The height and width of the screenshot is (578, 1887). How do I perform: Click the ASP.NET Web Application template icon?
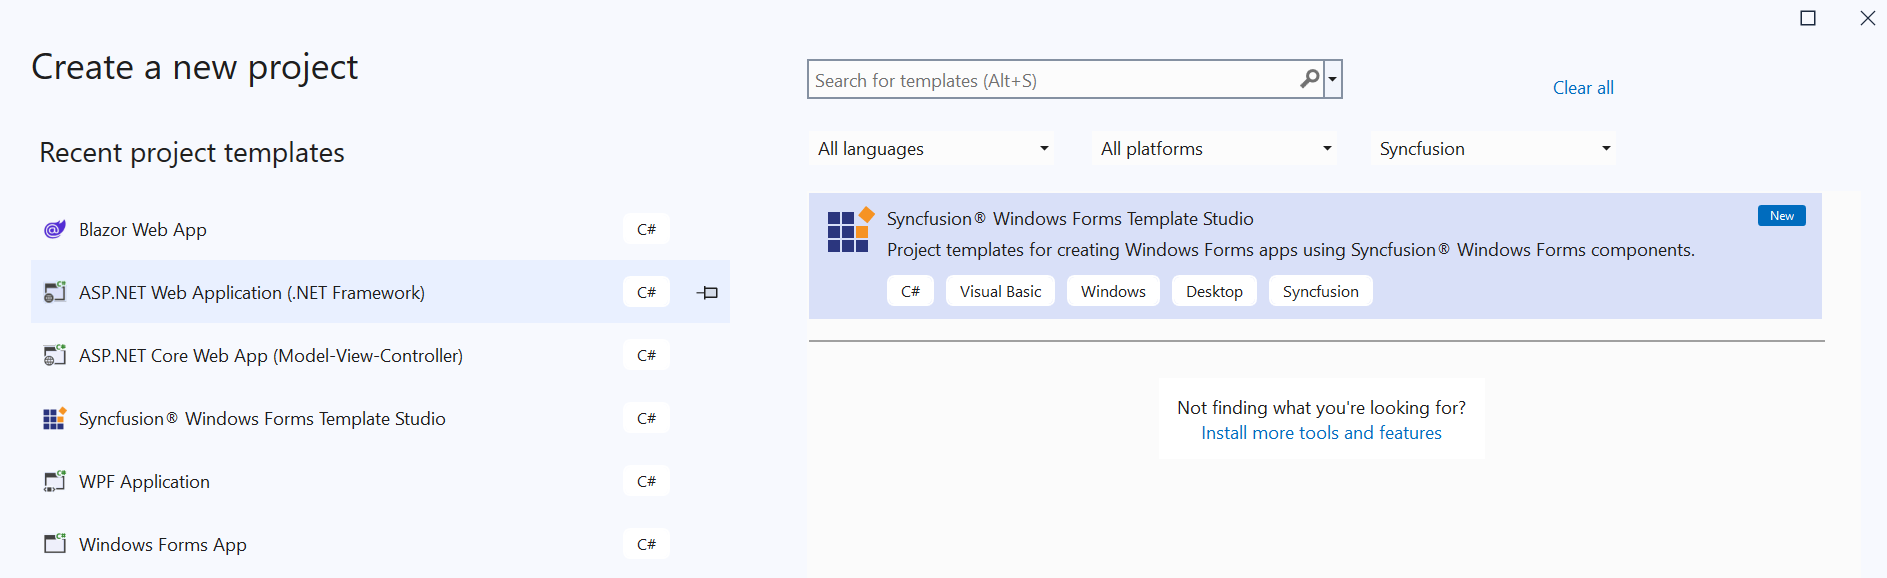pos(55,292)
